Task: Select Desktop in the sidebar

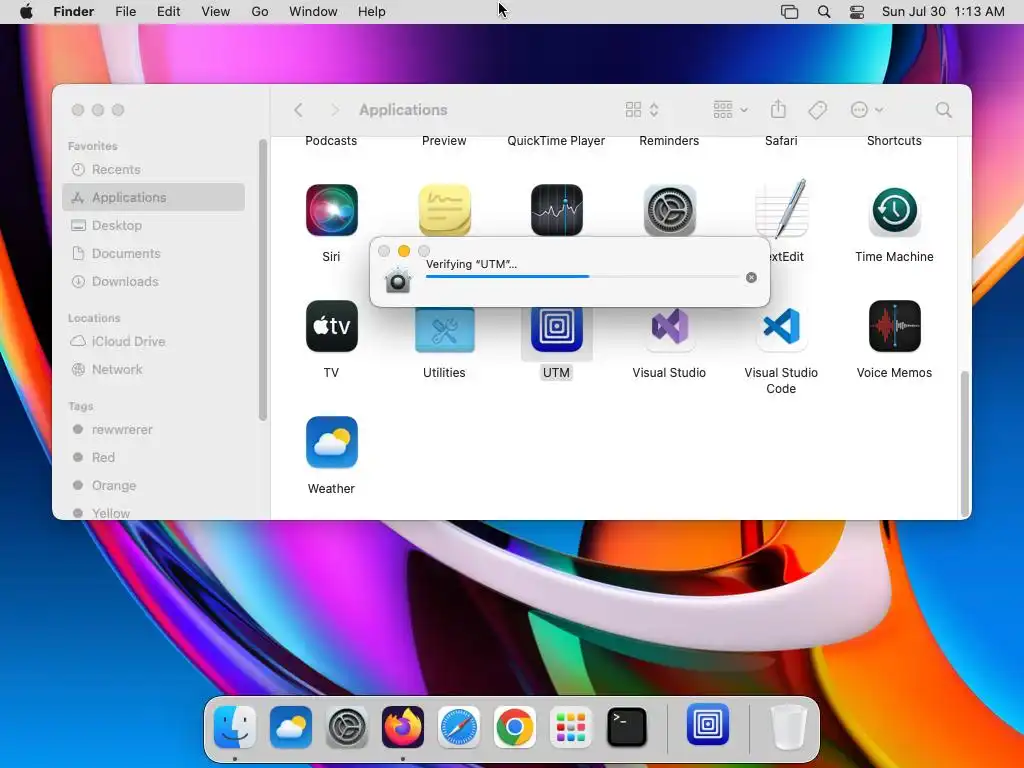Action: (x=153, y=225)
